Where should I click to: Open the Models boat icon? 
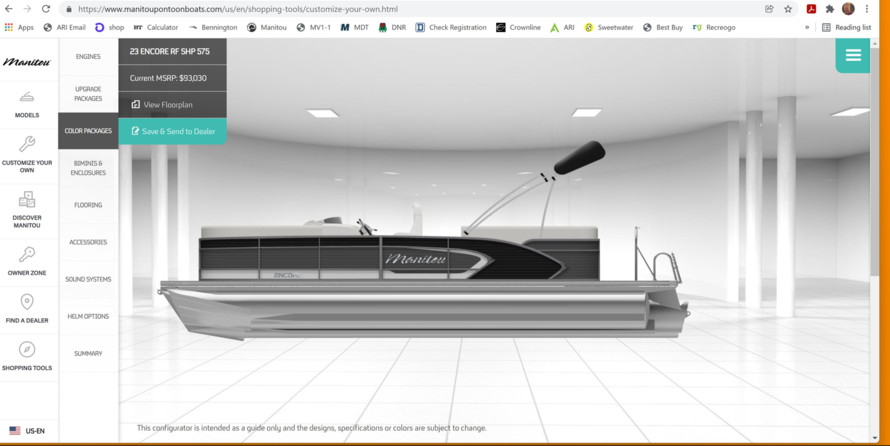27,97
